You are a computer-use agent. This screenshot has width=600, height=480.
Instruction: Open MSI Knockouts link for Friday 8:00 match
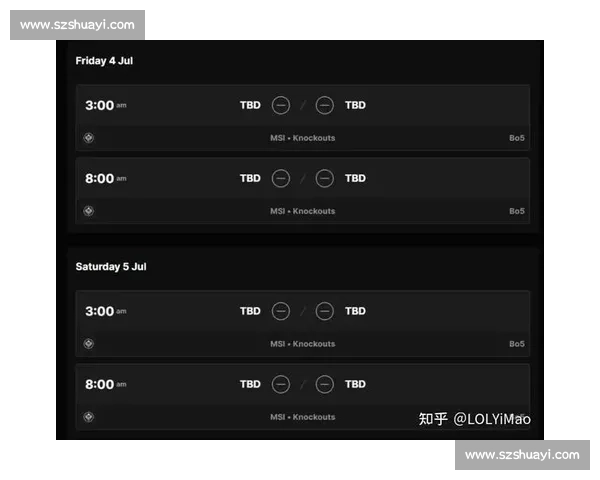[303, 211]
